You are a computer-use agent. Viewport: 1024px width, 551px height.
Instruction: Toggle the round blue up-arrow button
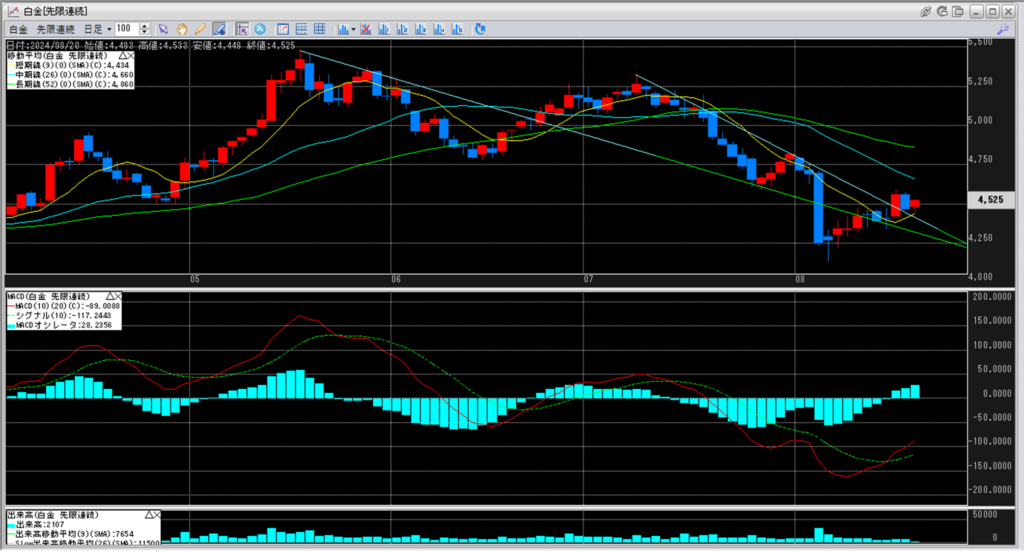tap(260, 29)
